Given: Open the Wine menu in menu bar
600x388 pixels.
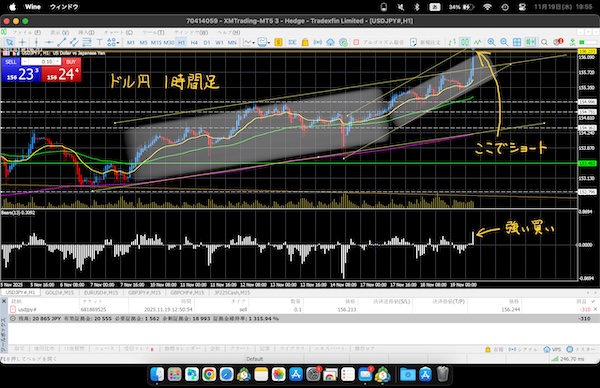Looking at the screenshot, I should pos(33,7).
